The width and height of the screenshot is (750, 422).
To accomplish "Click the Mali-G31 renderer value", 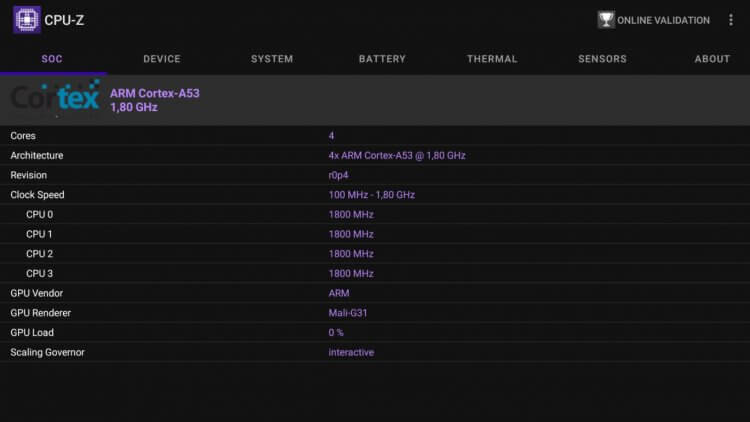I will 348,312.
